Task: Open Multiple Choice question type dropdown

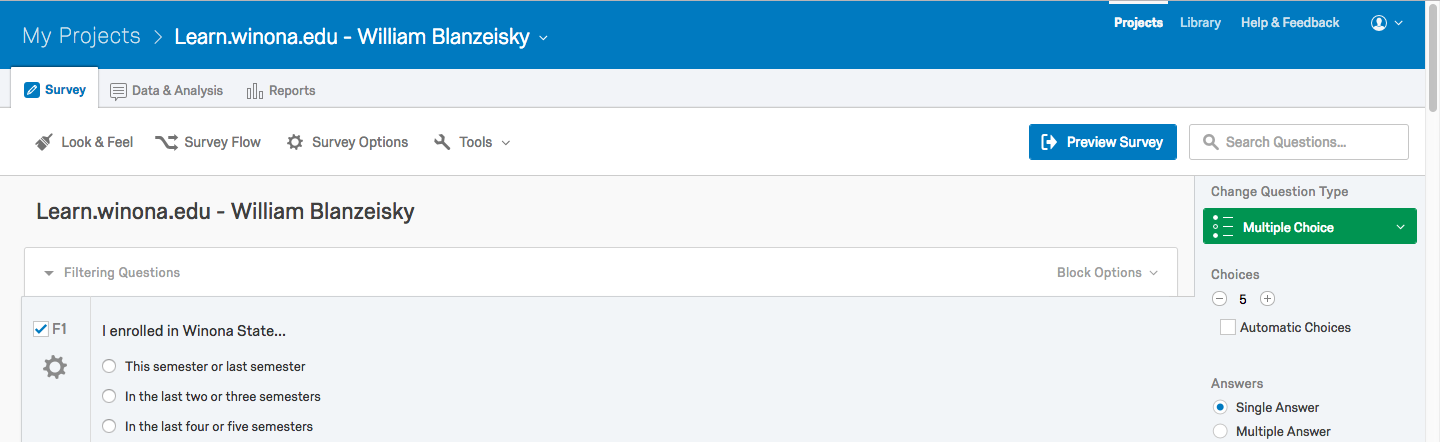Action: point(1309,227)
